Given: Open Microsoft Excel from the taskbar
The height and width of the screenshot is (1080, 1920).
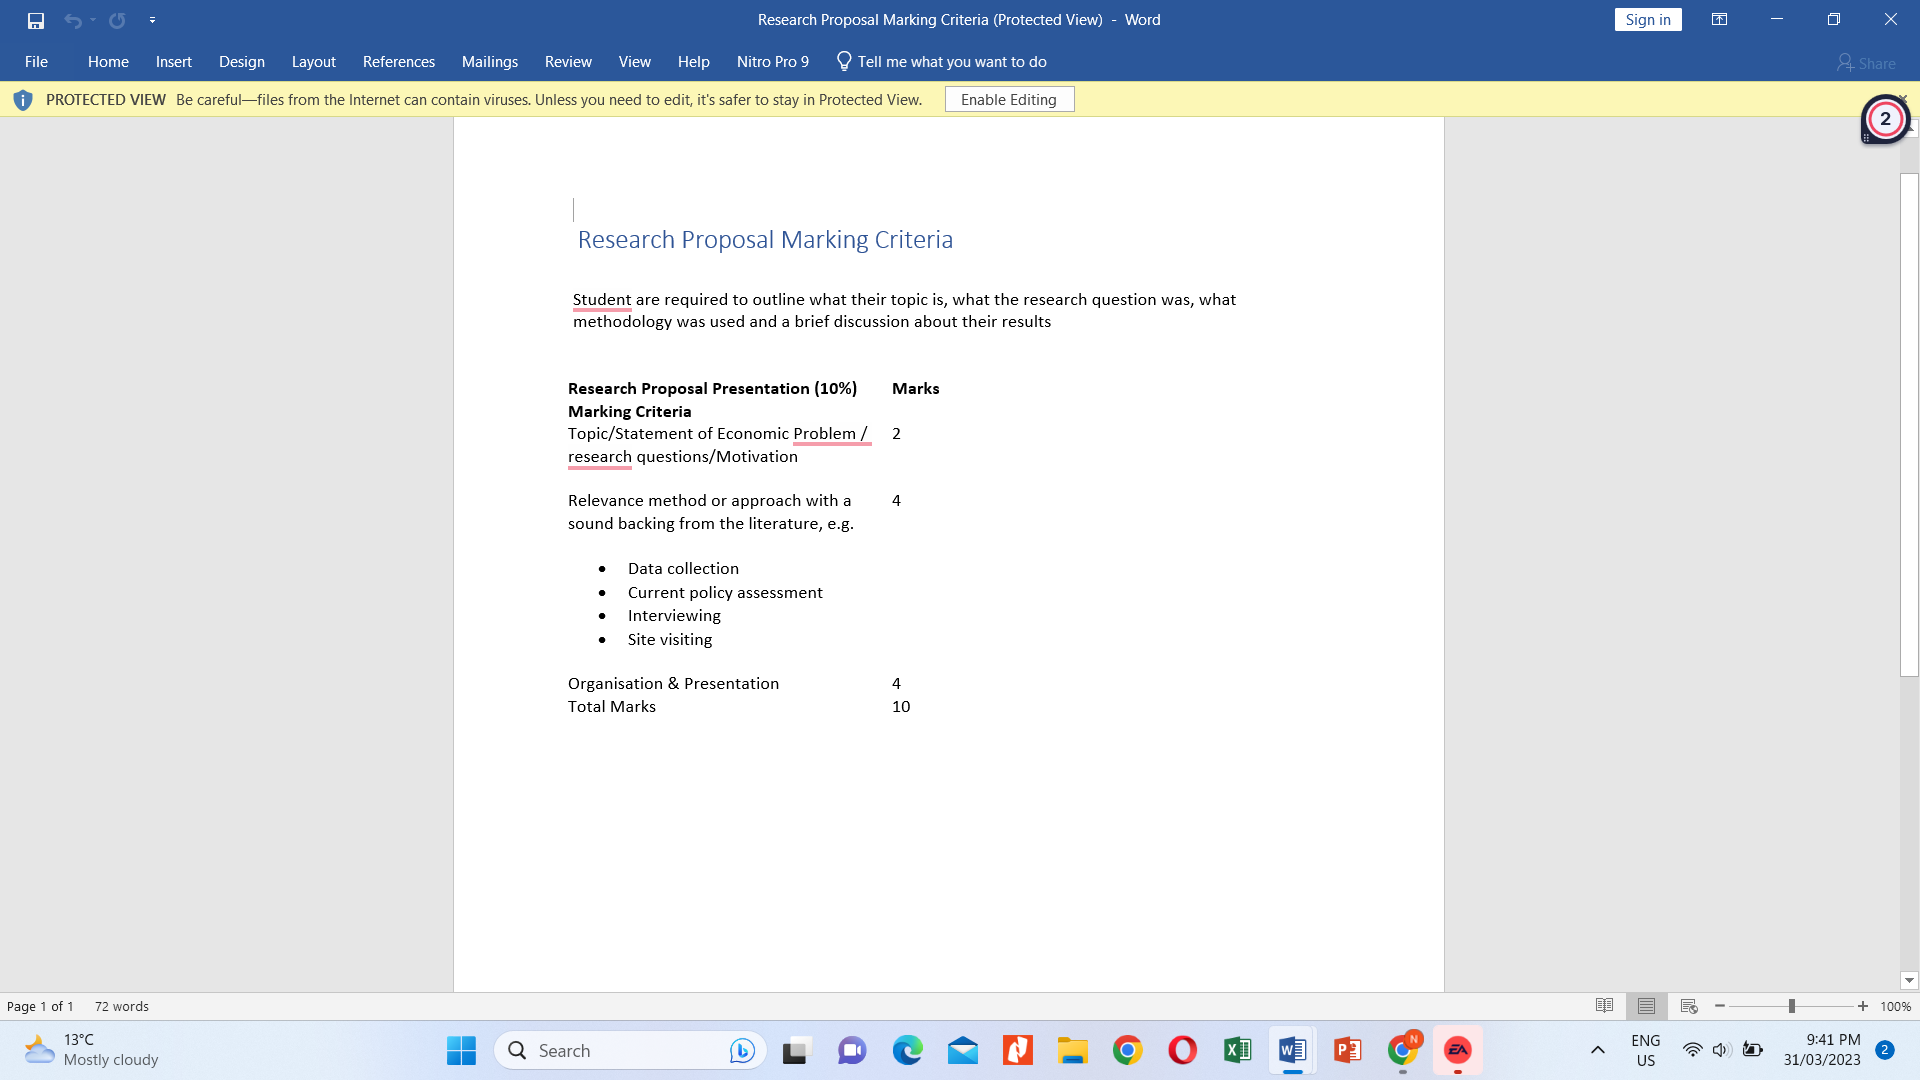Looking at the screenshot, I should [x=1236, y=1050].
